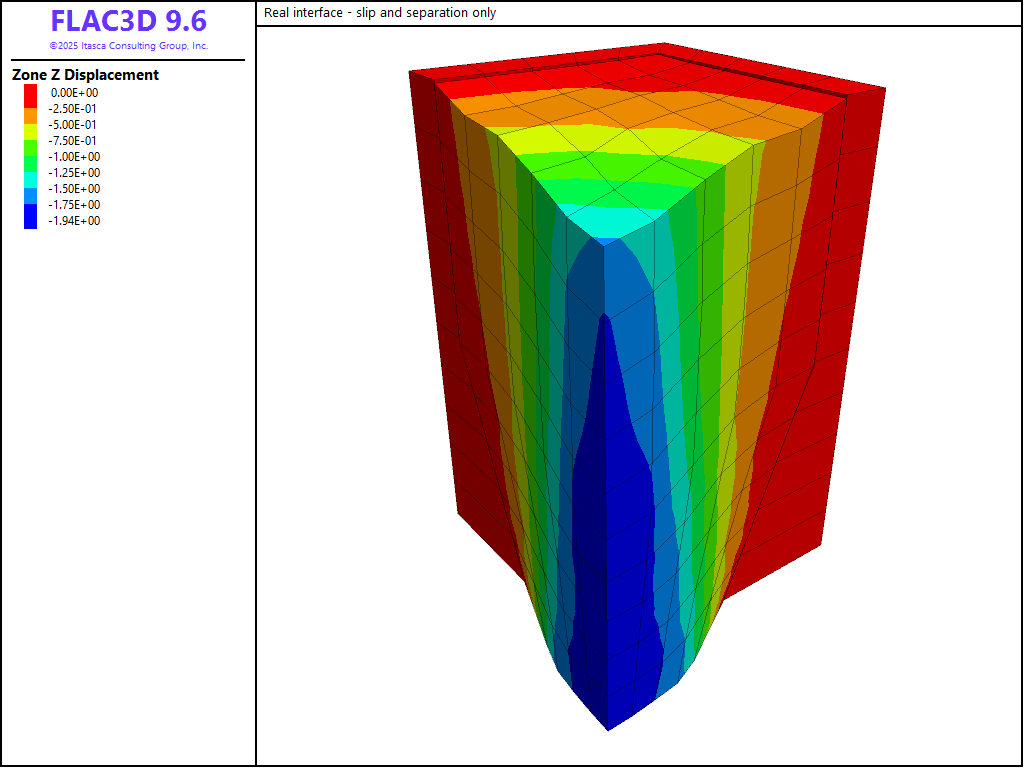The width and height of the screenshot is (1024, 768).
Task: Click the dark blue -1.94E+00 legend swatch
Action: [31, 221]
